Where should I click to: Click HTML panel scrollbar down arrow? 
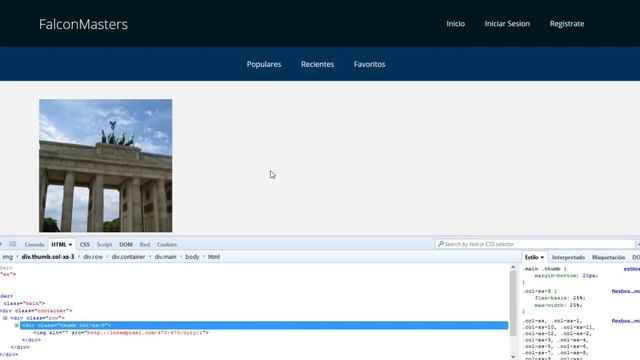pos(513,356)
